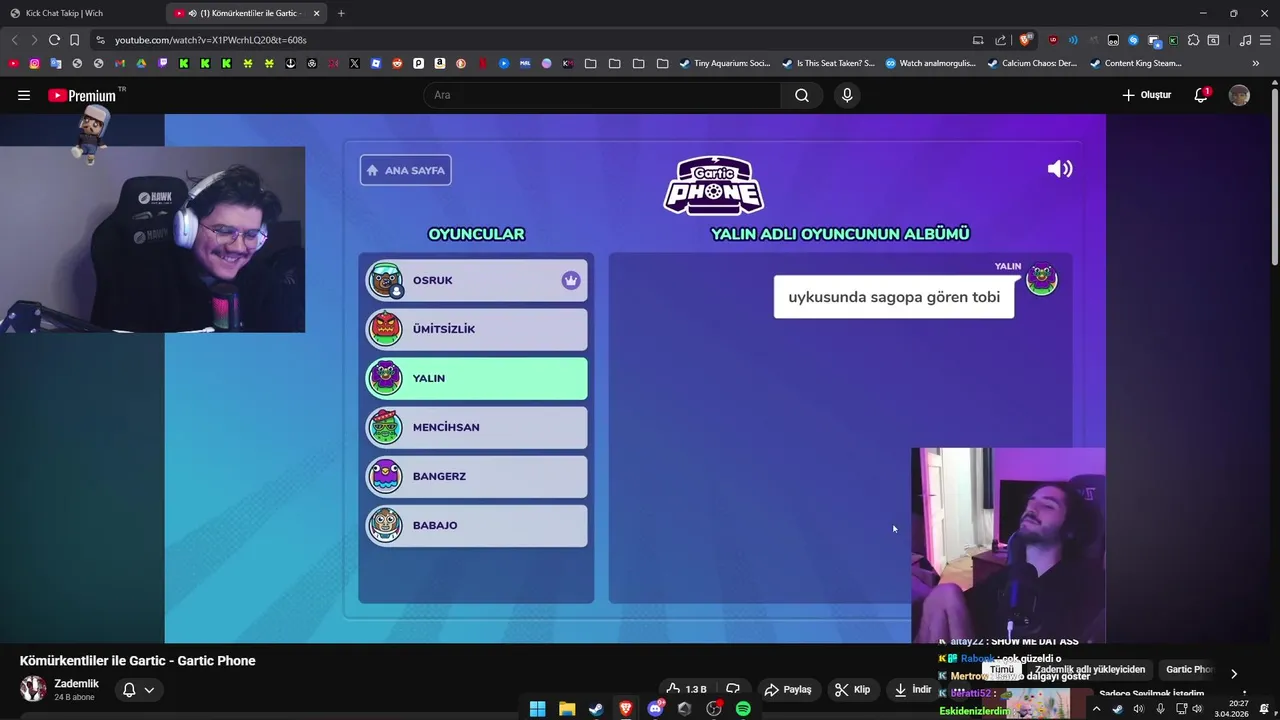Start voice search with microphone icon
The width and height of the screenshot is (1280, 720).
[x=847, y=95]
